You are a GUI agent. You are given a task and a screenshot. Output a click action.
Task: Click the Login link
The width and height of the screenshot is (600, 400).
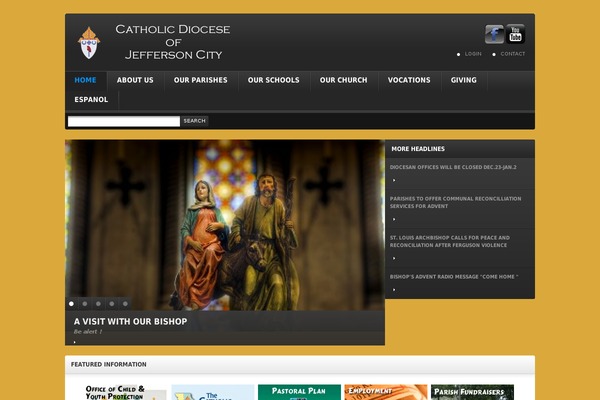point(473,54)
